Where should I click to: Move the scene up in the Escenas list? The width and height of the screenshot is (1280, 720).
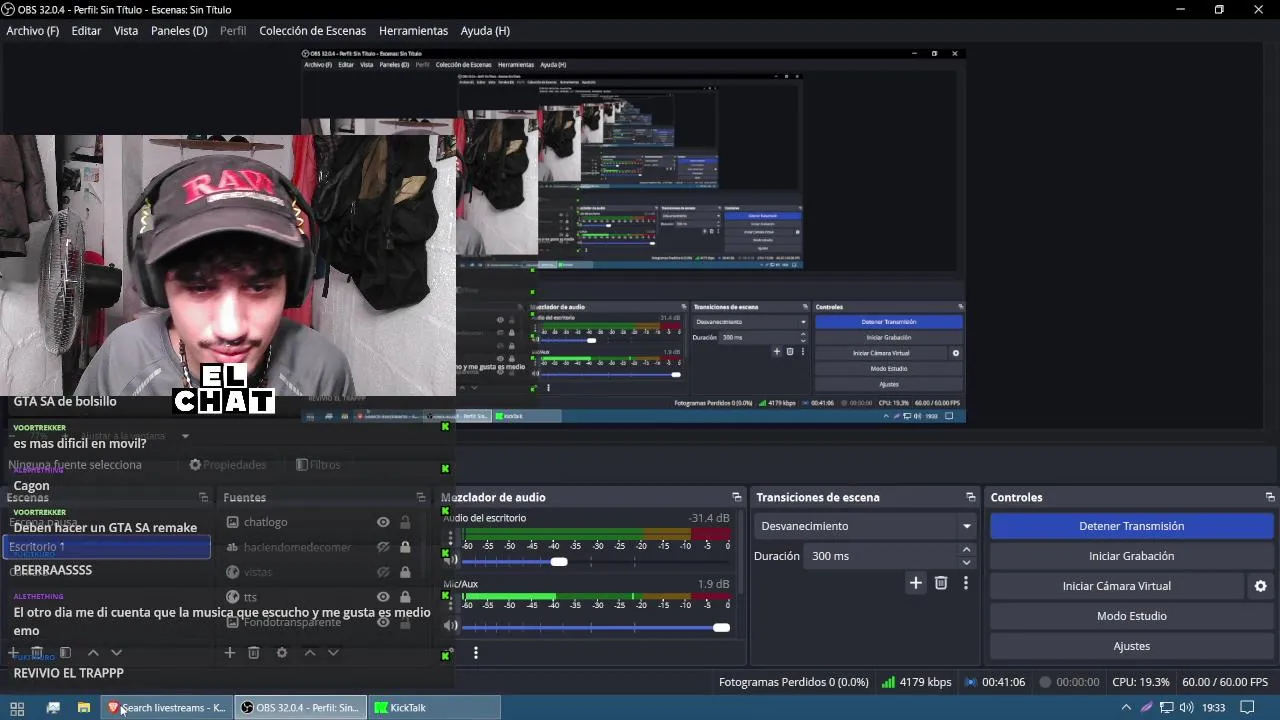(x=93, y=652)
